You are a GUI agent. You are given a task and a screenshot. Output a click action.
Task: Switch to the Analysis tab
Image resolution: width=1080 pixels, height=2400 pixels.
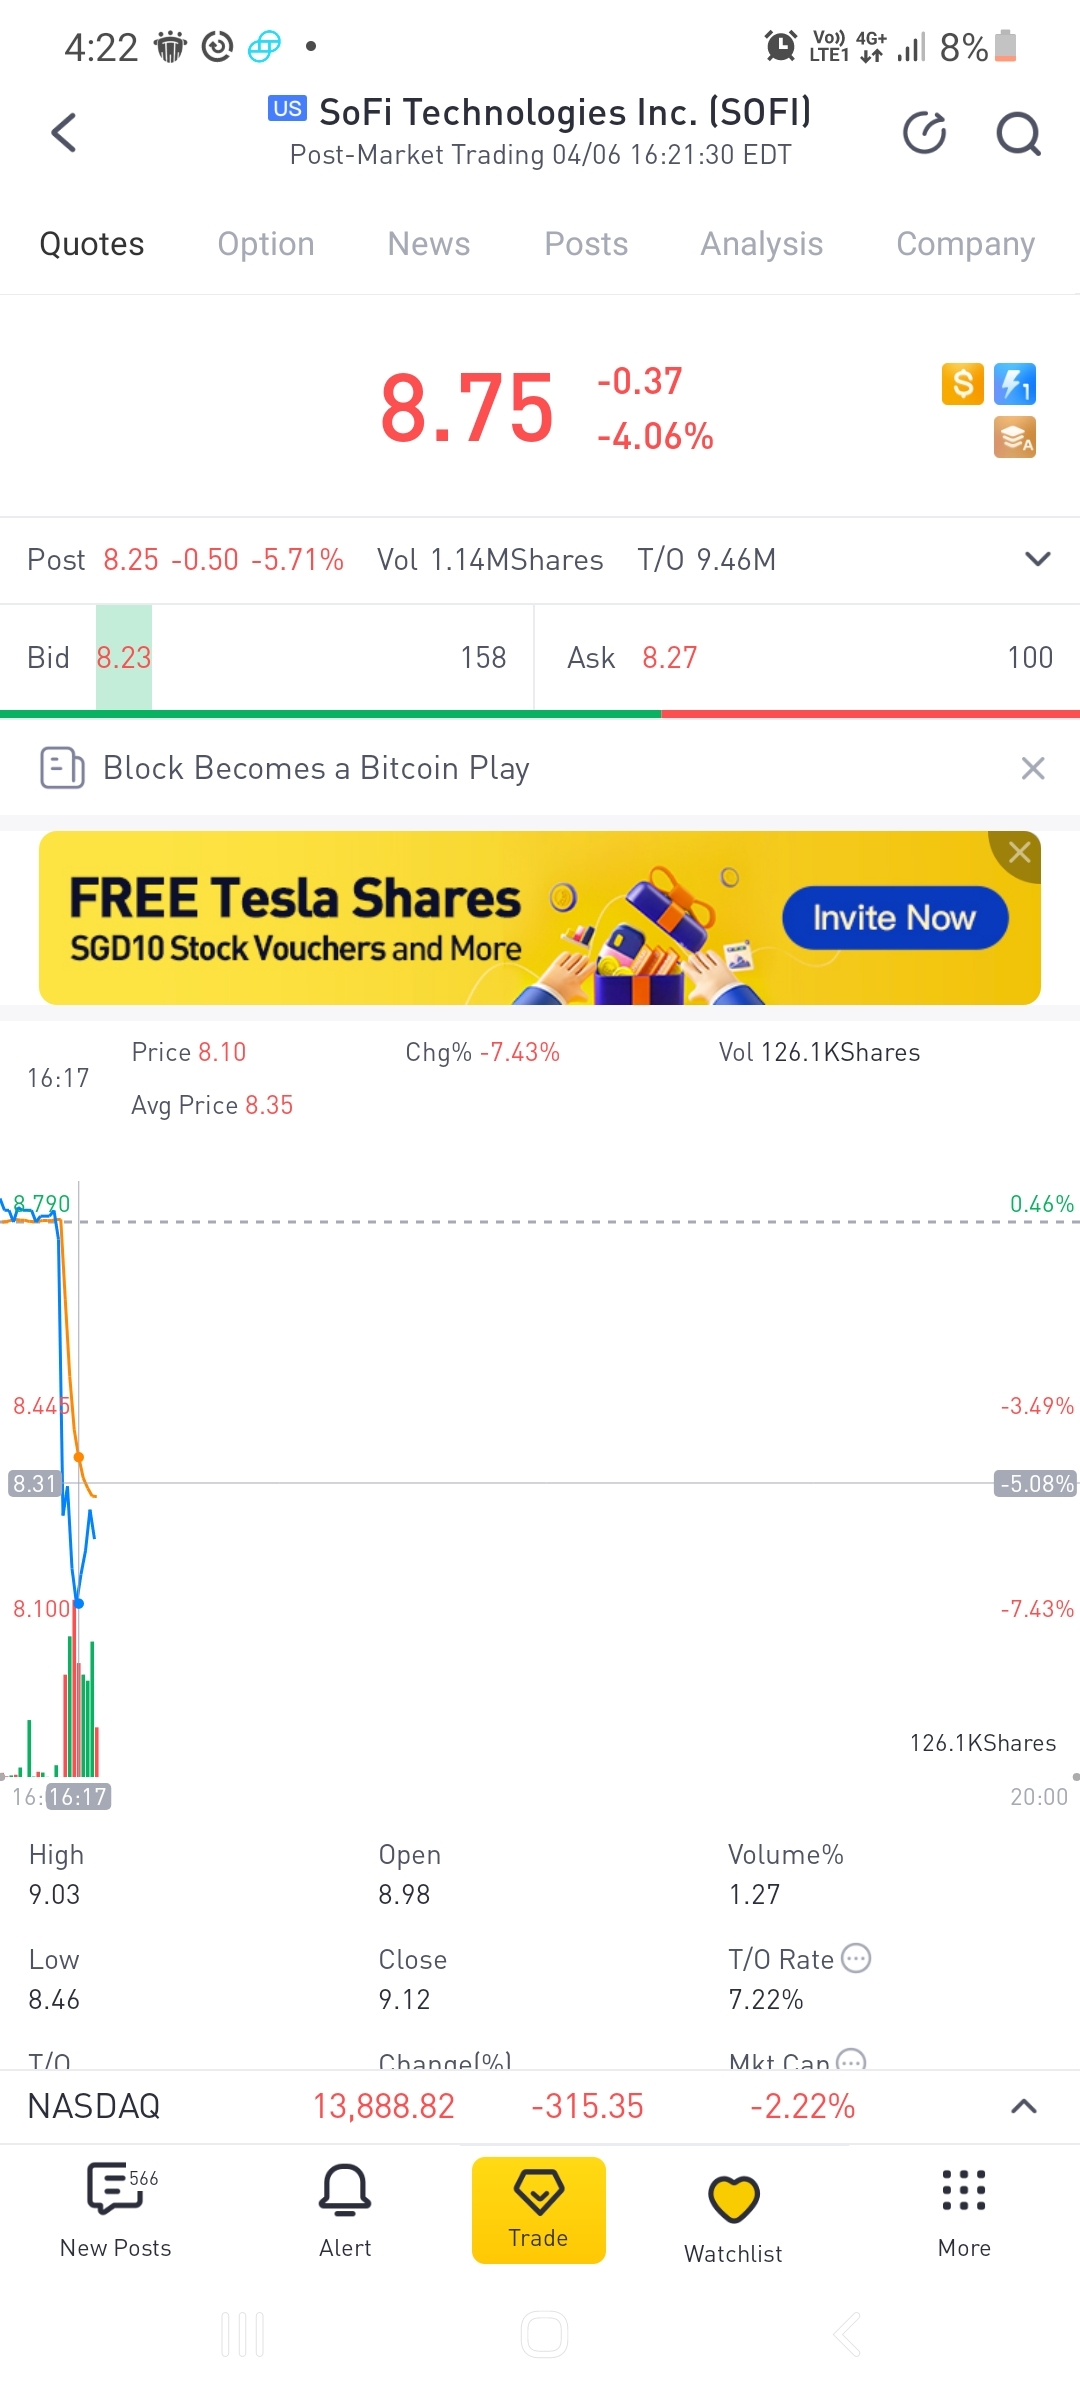coord(762,244)
